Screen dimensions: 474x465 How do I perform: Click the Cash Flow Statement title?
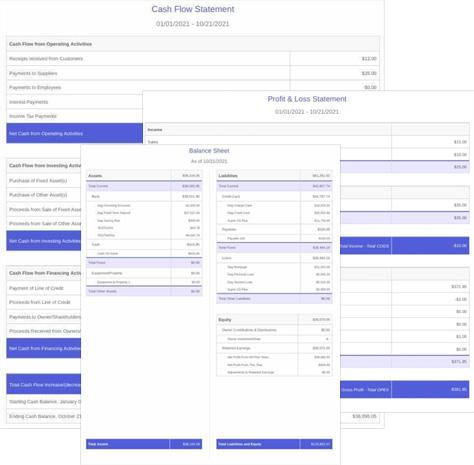pos(193,9)
